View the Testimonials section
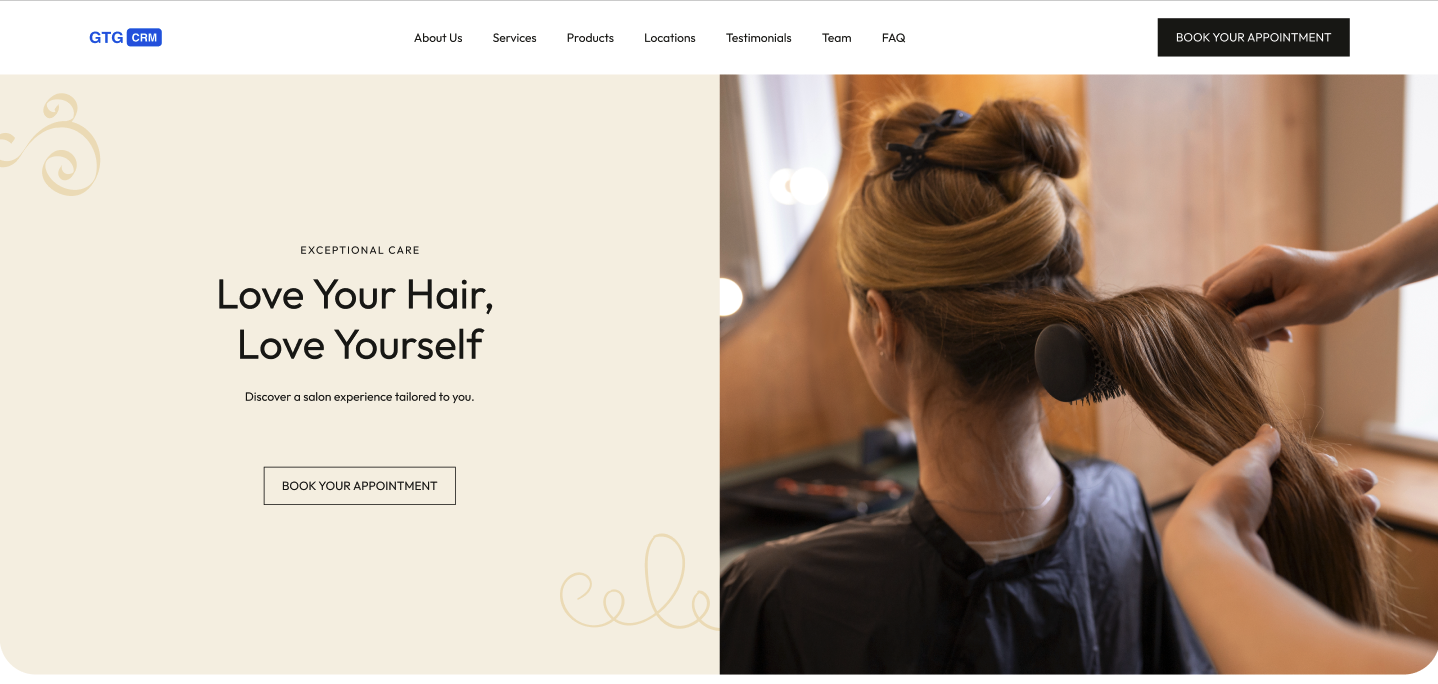 pyautogui.click(x=758, y=38)
